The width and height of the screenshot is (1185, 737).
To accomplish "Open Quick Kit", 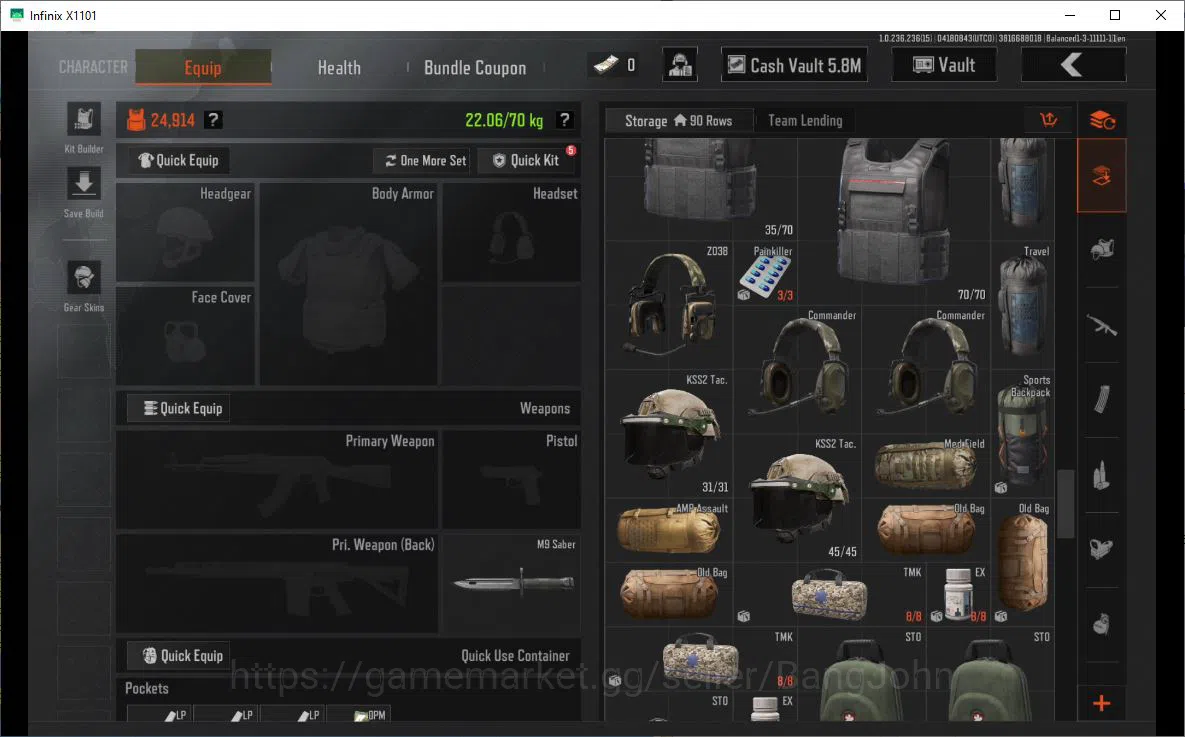I will click(527, 160).
